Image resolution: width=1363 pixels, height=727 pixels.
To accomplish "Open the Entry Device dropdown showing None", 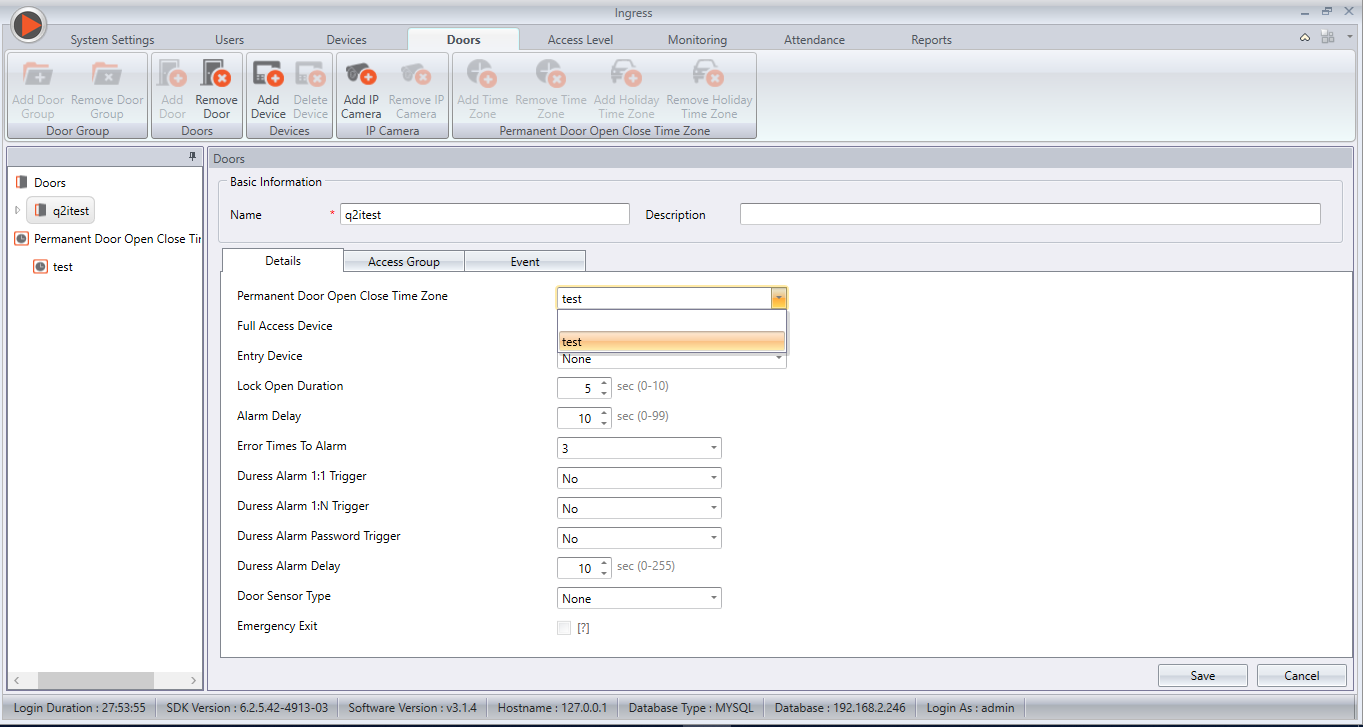I will pos(672,359).
